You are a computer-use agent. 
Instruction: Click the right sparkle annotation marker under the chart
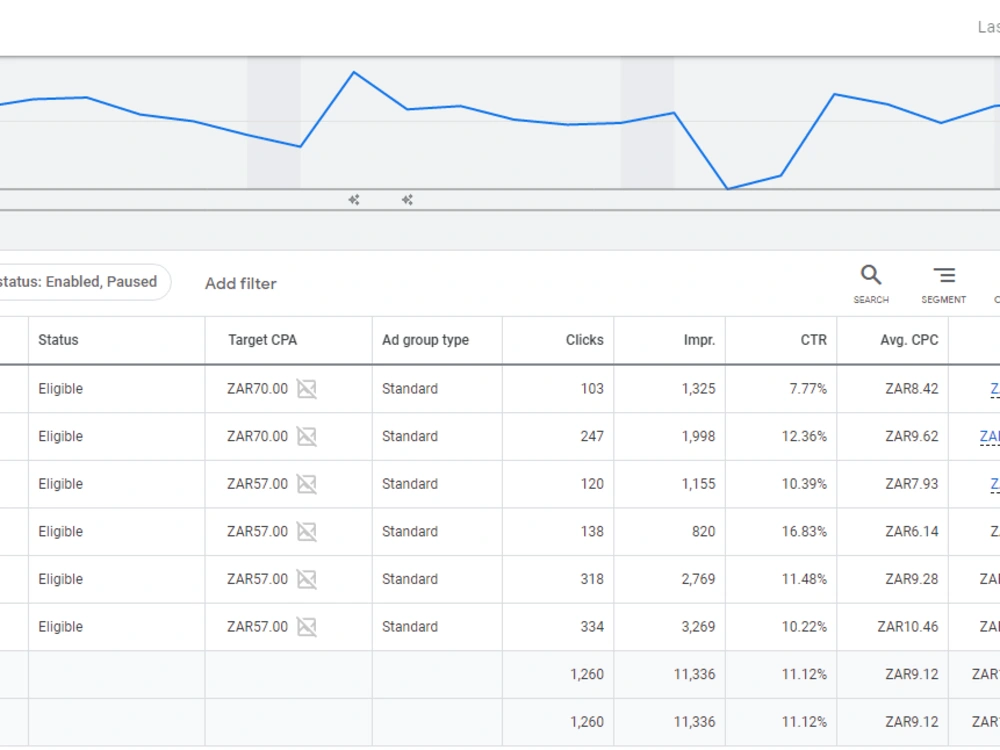(x=408, y=200)
